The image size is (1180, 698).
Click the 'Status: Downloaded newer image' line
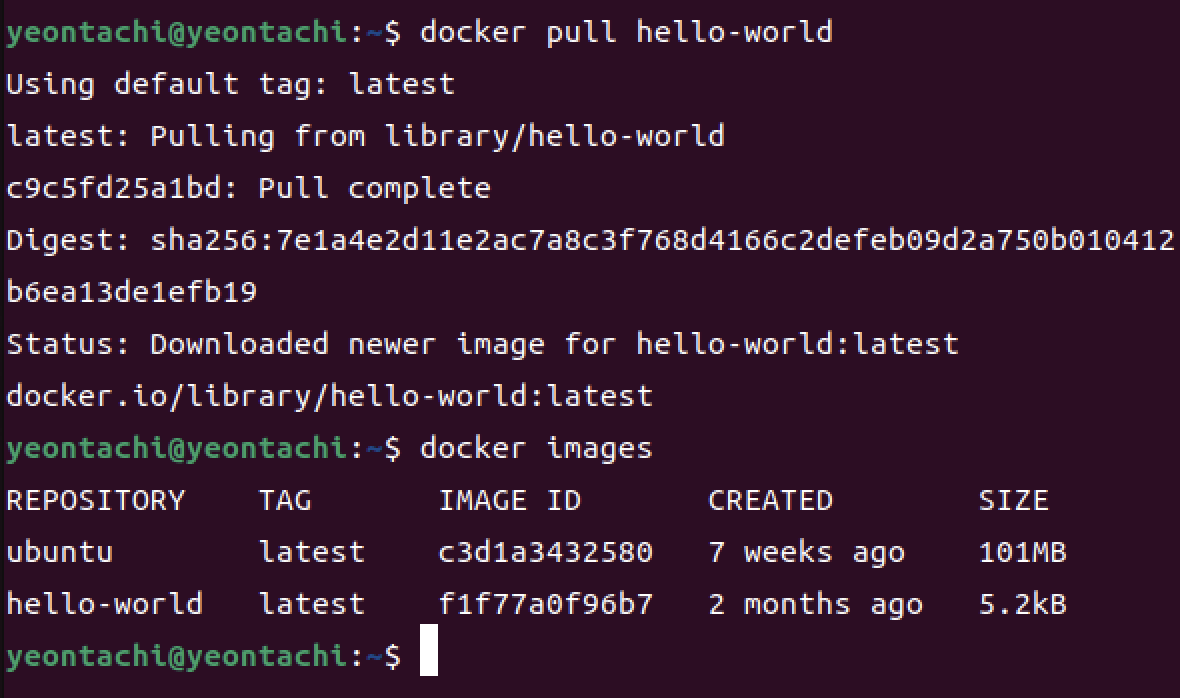pos(482,344)
